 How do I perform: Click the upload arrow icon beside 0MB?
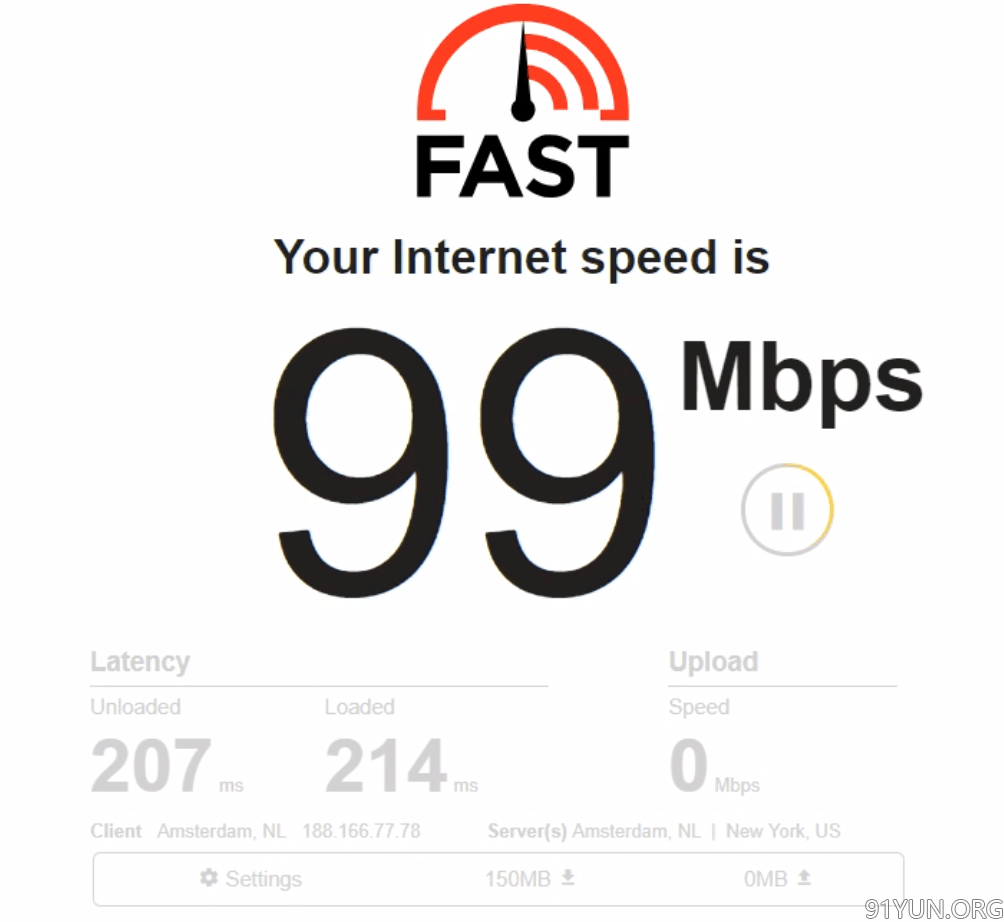[x=804, y=878]
